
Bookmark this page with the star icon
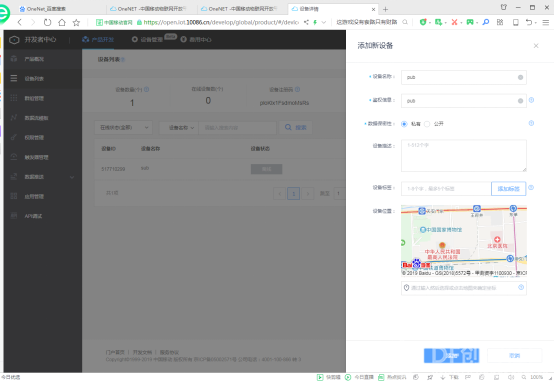(x=76, y=22)
